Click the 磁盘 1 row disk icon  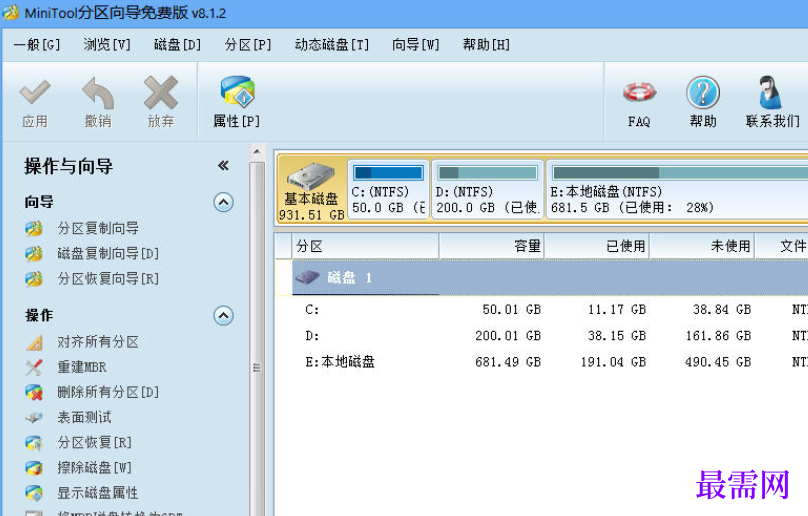click(308, 278)
